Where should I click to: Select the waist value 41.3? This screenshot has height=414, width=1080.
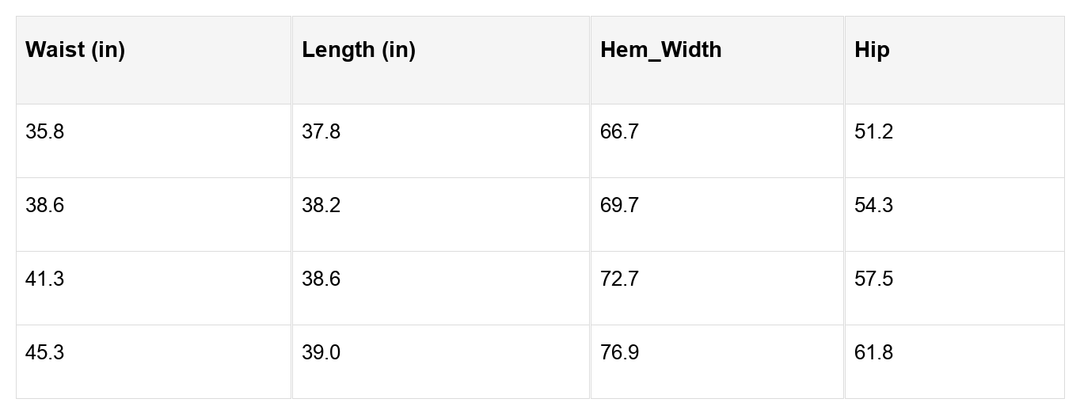tap(45, 279)
